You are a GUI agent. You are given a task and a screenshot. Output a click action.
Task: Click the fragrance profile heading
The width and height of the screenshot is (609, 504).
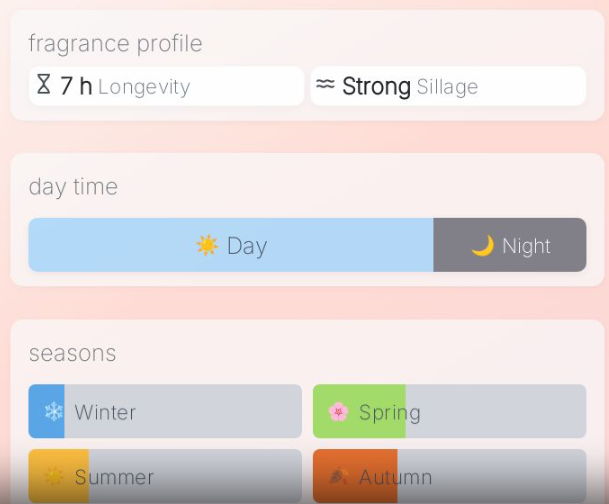(x=115, y=43)
